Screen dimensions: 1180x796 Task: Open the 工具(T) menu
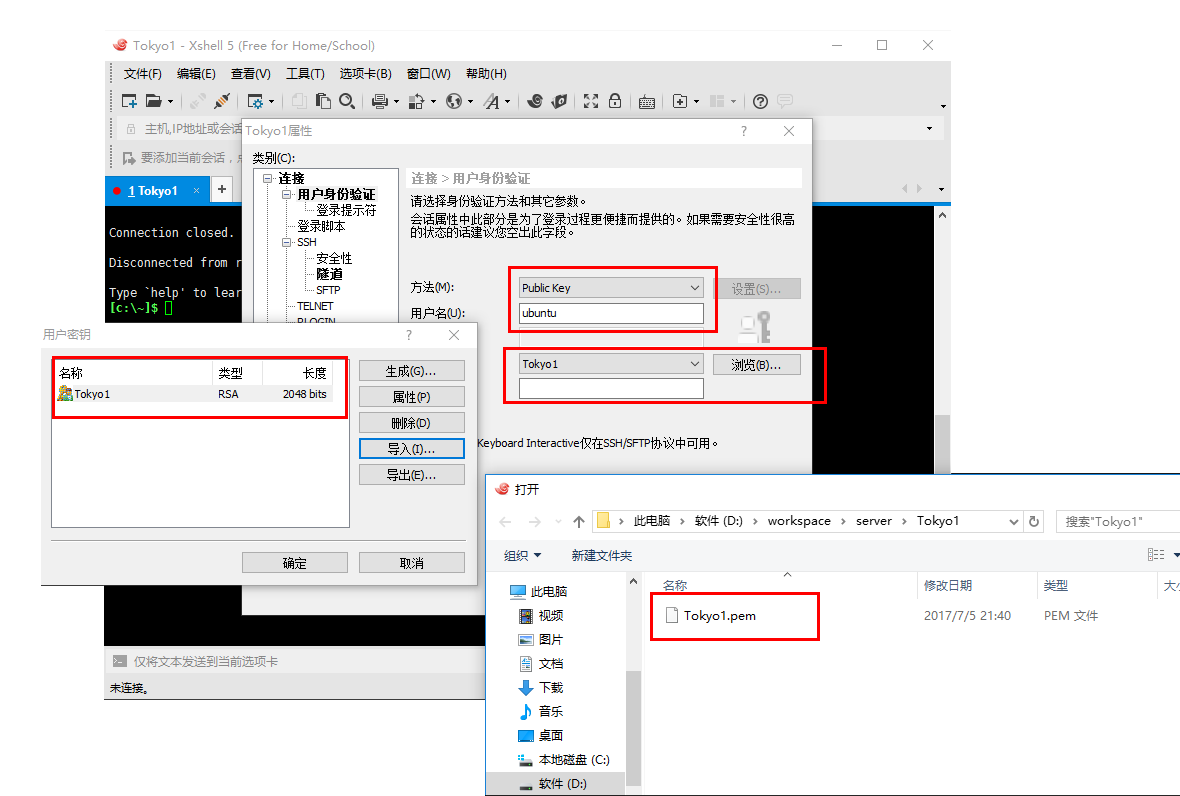click(305, 74)
